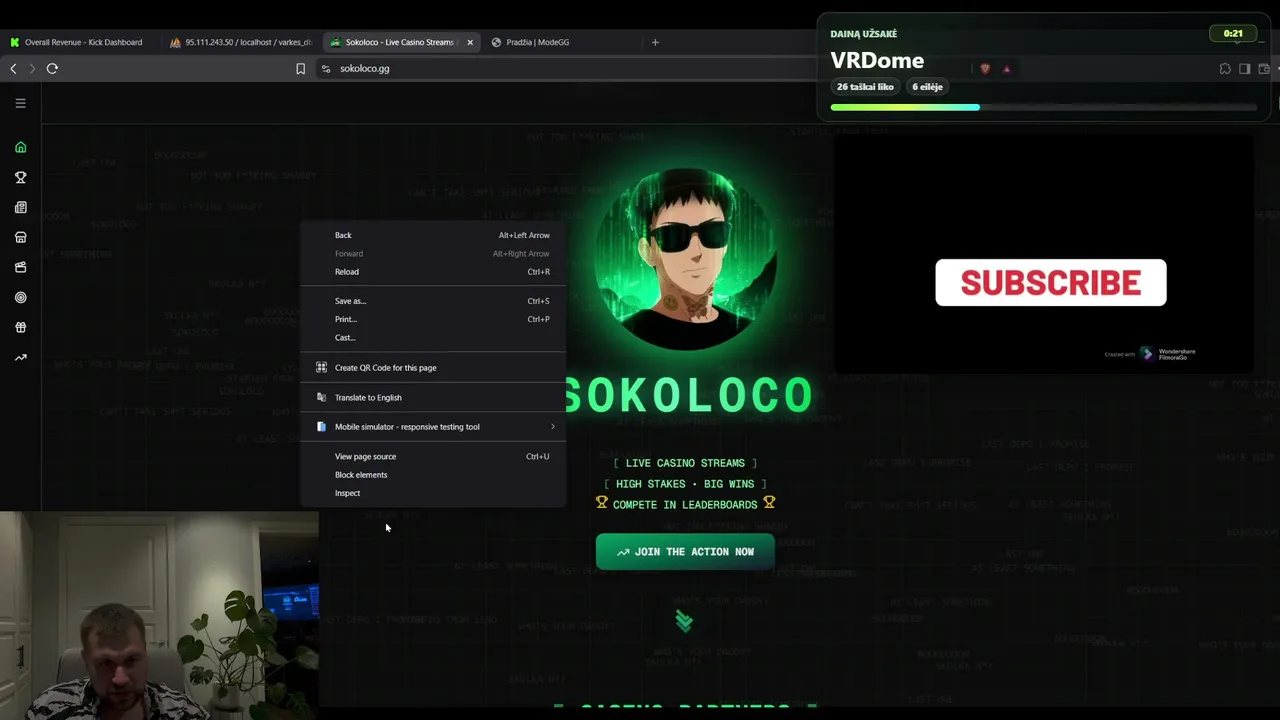Bookmark this page with the bookmark icon
The height and width of the screenshot is (720, 1280).
coord(300,69)
